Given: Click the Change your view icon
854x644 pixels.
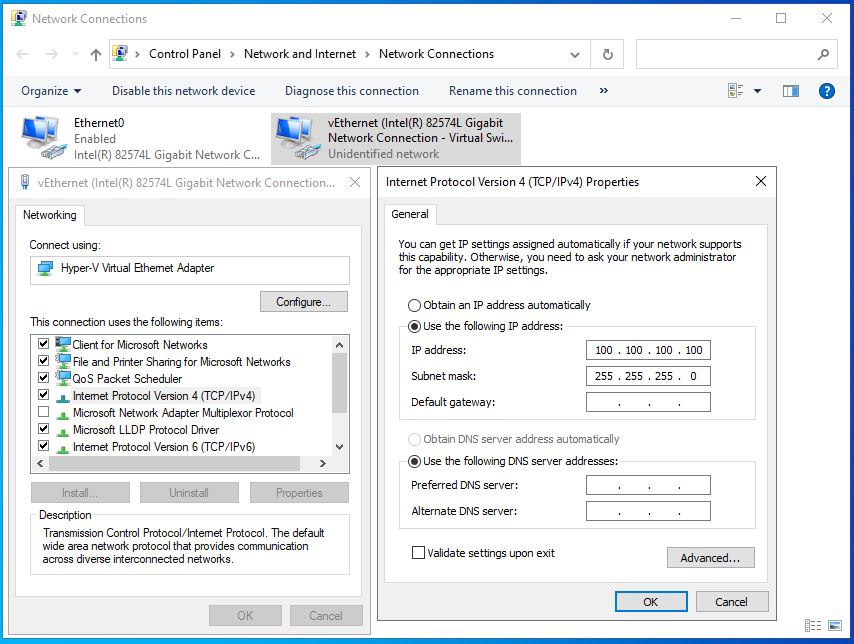Looking at the screenshot, I should coord(735,91).
